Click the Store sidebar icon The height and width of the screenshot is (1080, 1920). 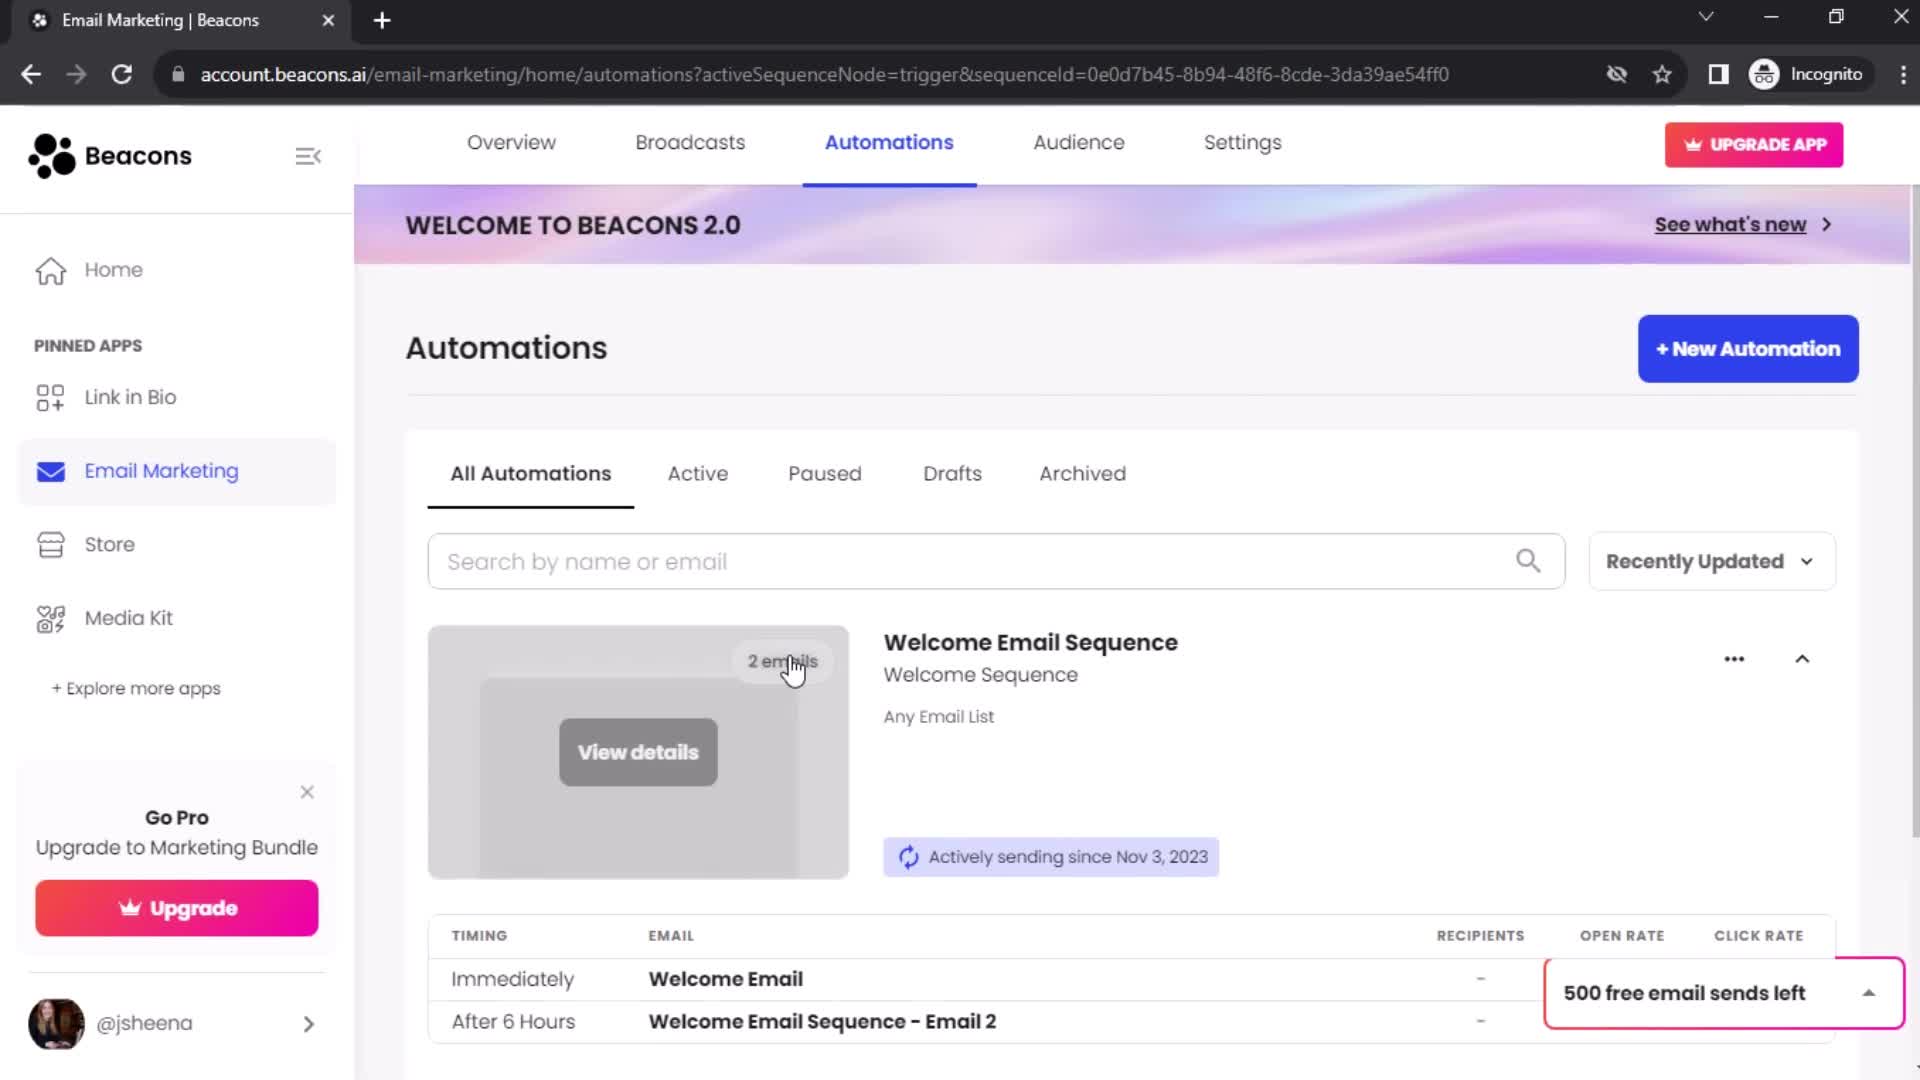pos(50,545)
